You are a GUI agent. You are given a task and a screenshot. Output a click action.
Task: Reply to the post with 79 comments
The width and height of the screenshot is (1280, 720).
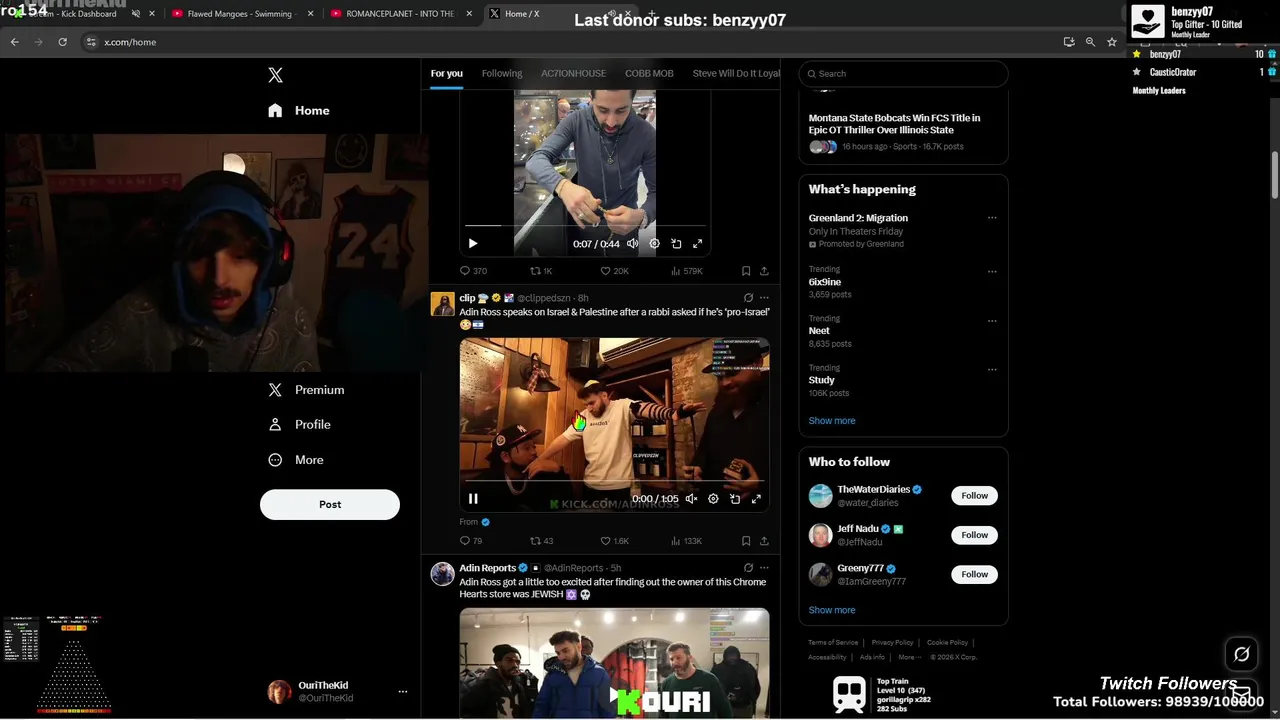pos(471,541)
